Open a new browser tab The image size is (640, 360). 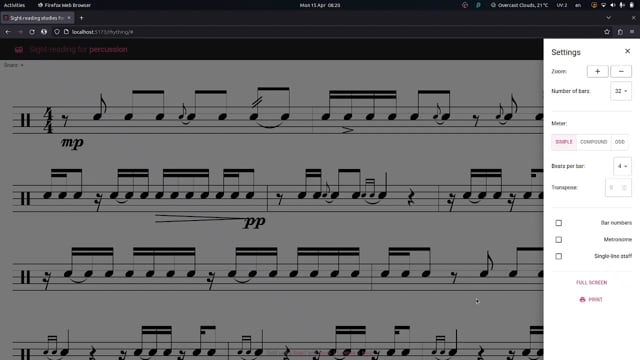81,18
